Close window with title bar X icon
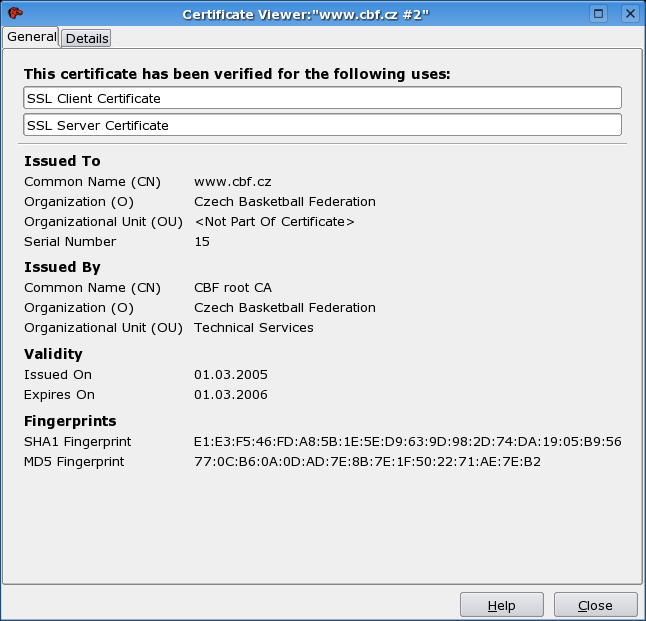 coord(630,14)
